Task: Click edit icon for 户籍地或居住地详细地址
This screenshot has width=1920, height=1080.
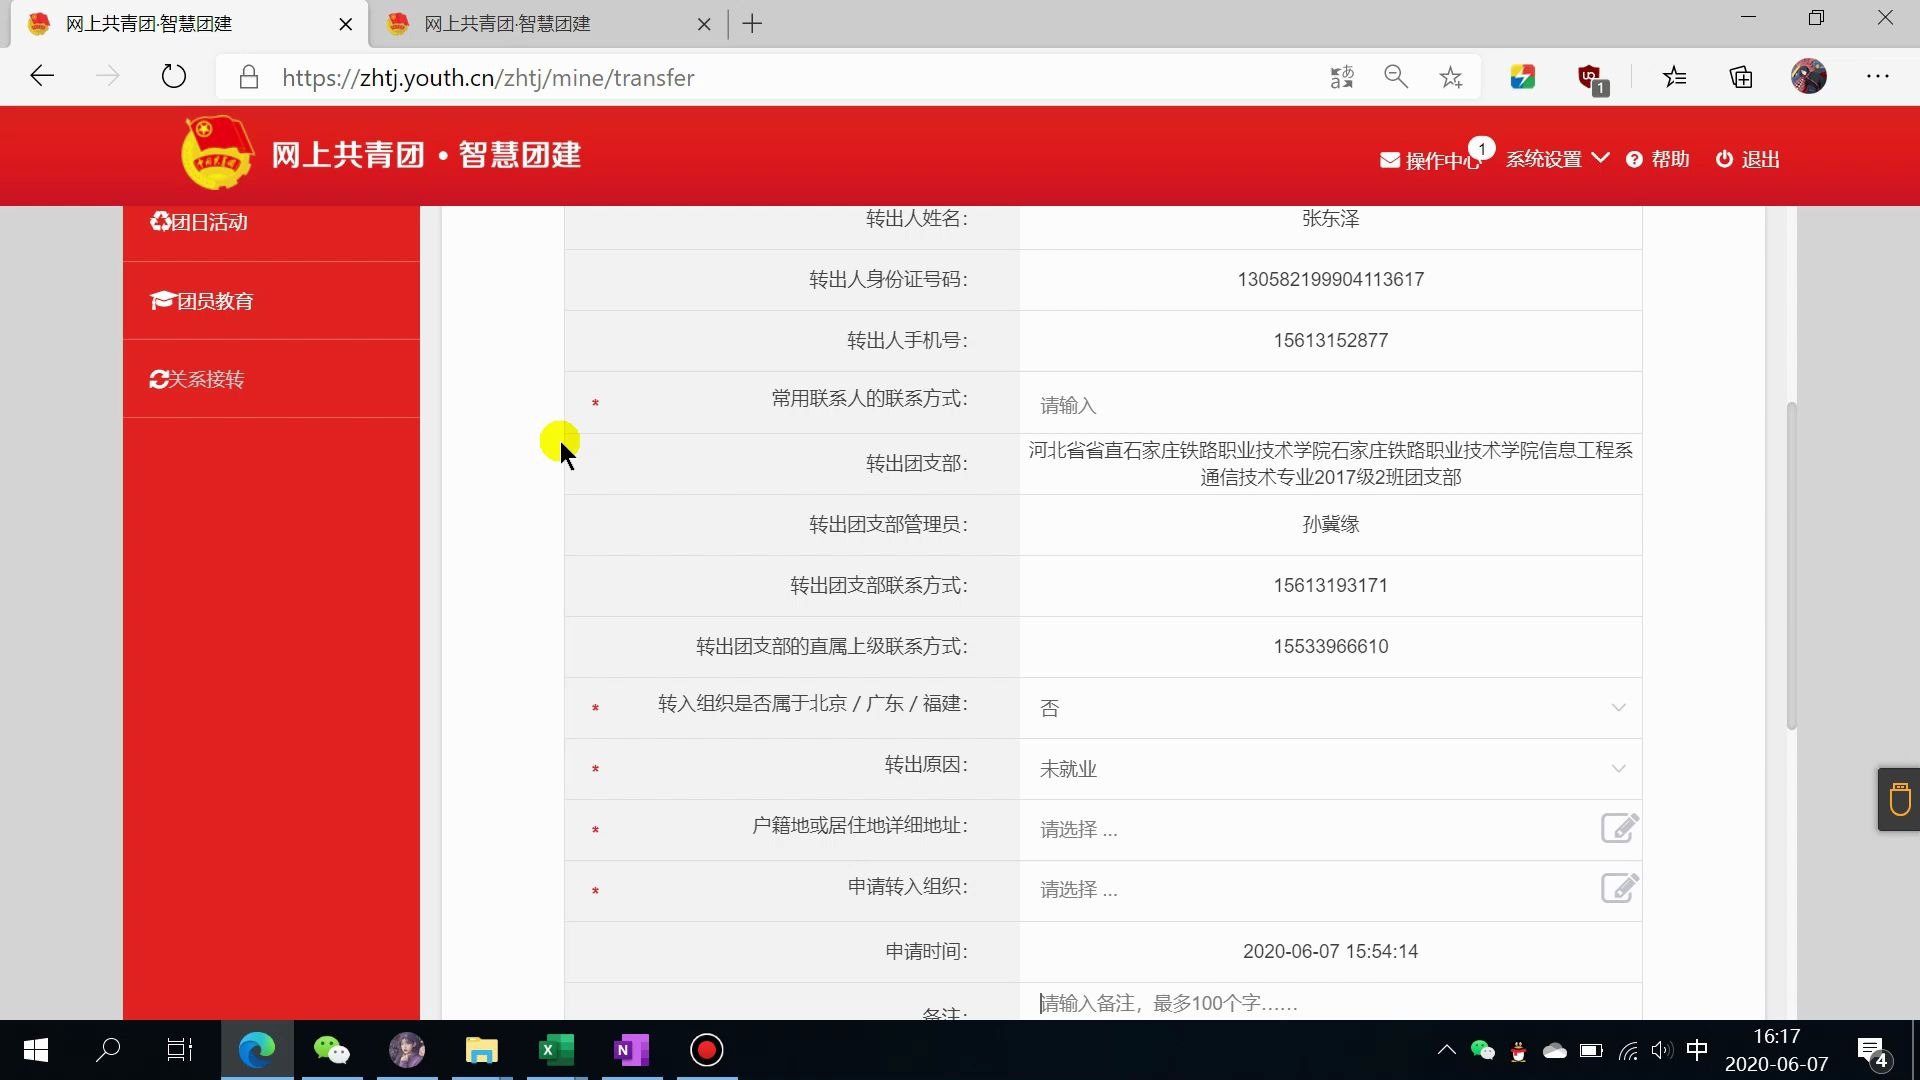Action: point(1619,828)
